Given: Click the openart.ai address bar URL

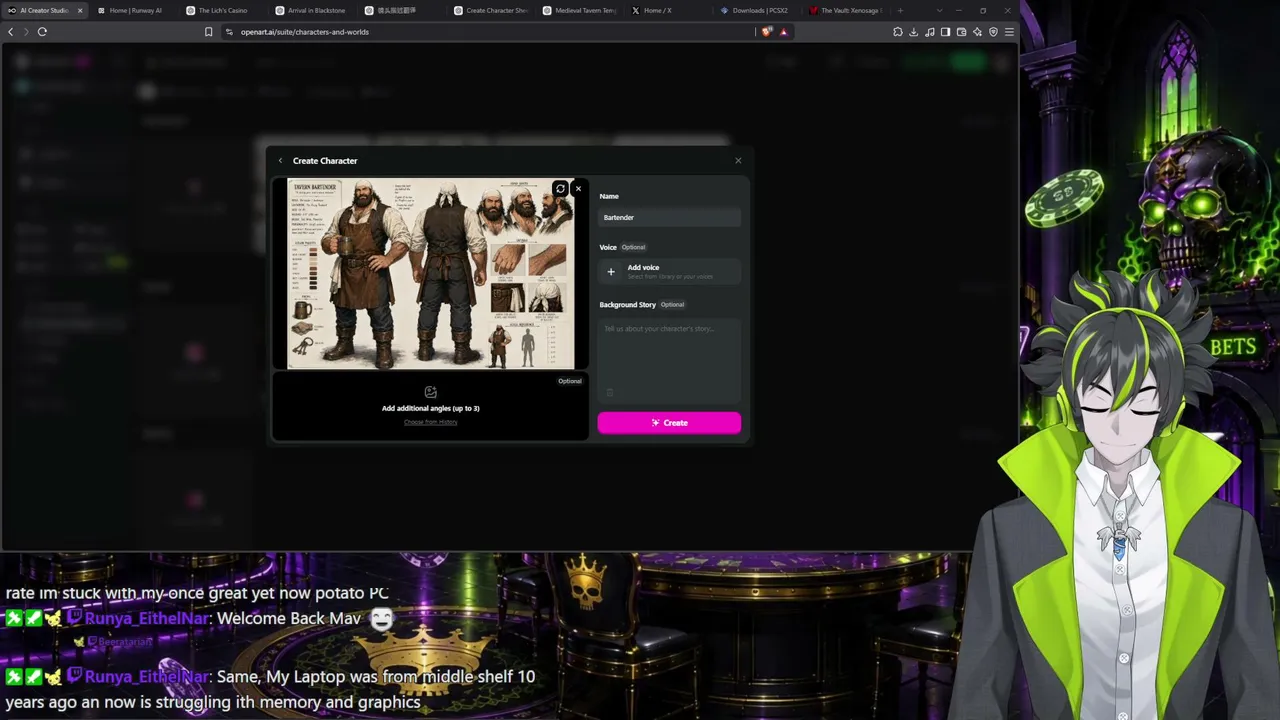Looking at the screenshot, I should coord(305,32).
